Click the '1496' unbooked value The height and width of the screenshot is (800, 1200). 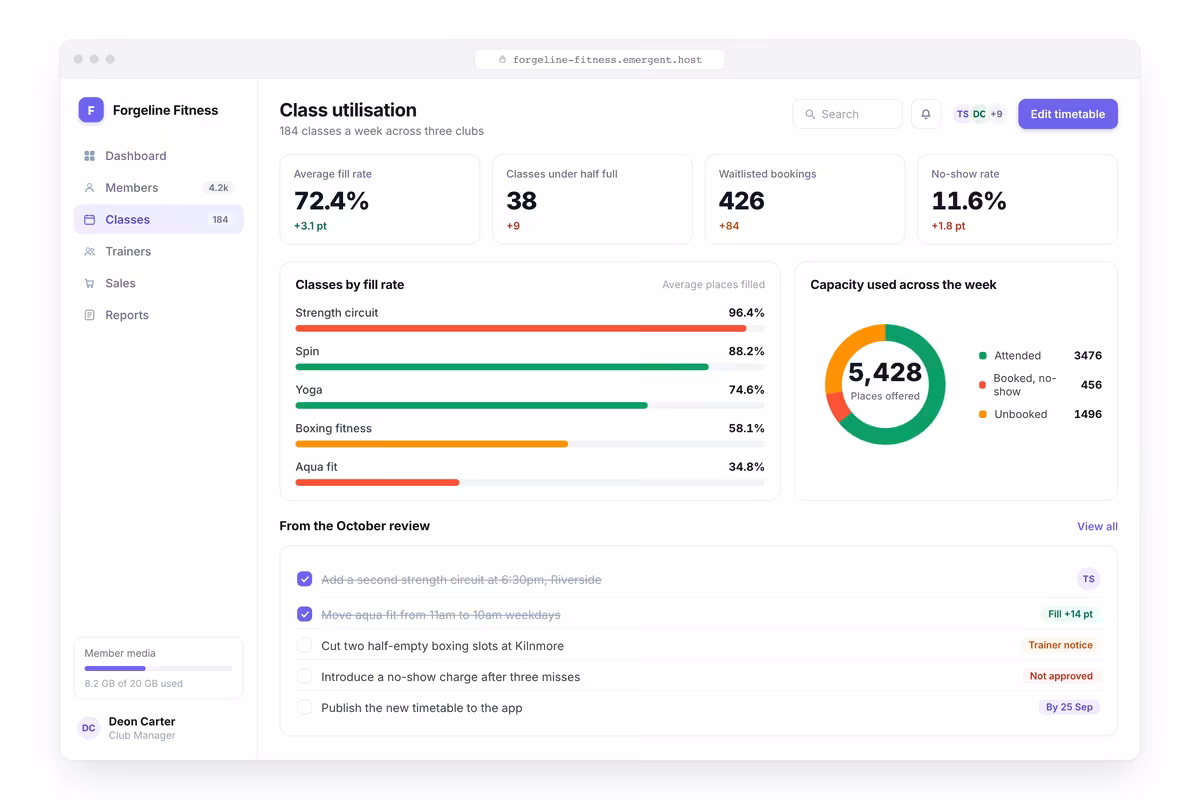[x=1088, y=414]
